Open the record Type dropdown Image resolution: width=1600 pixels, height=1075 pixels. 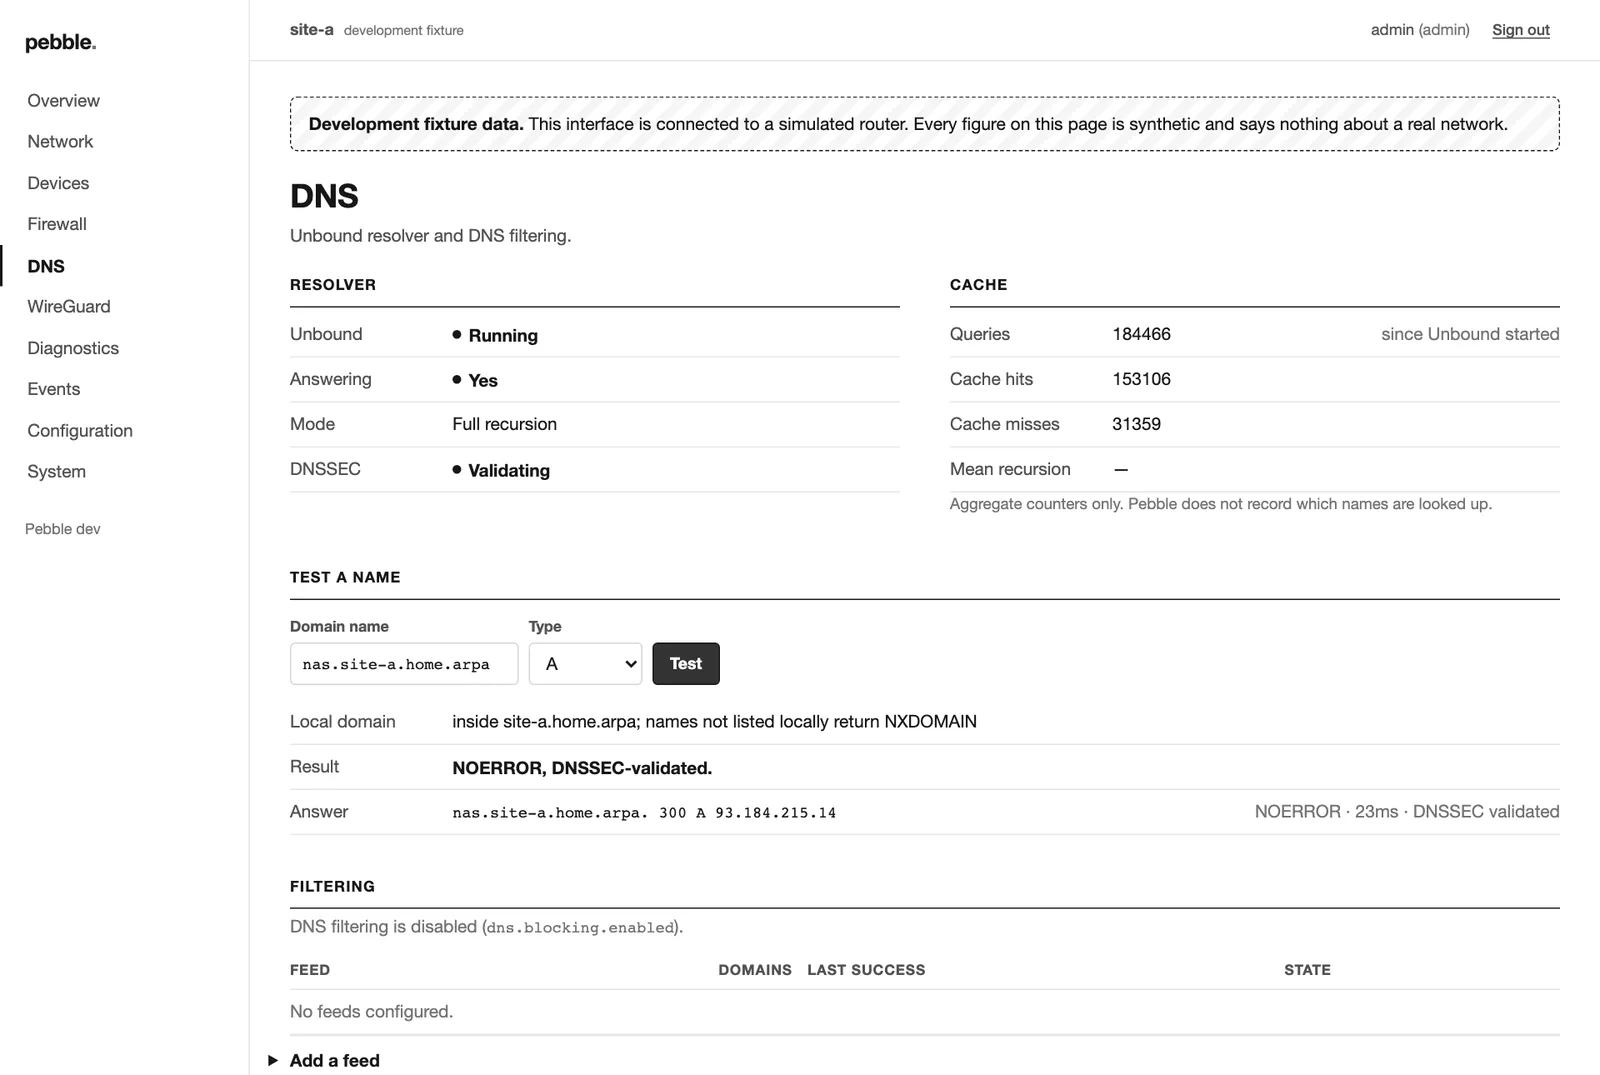point(585,664)
